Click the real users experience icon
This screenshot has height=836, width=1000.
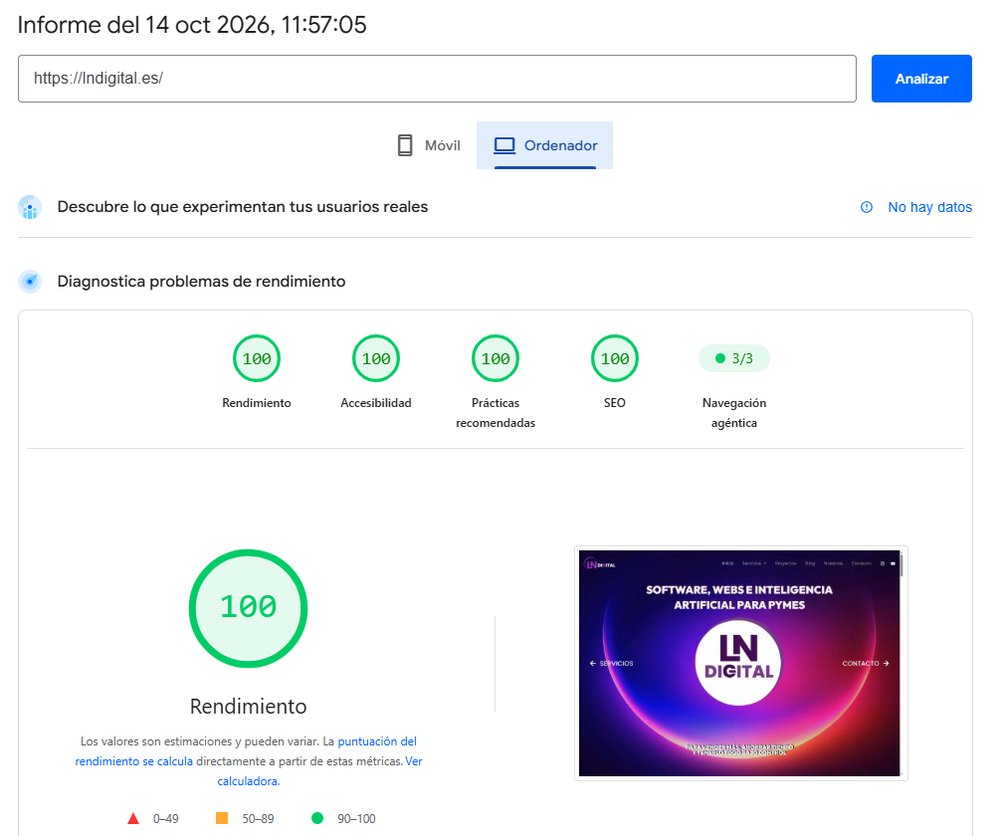click(30, 207)
